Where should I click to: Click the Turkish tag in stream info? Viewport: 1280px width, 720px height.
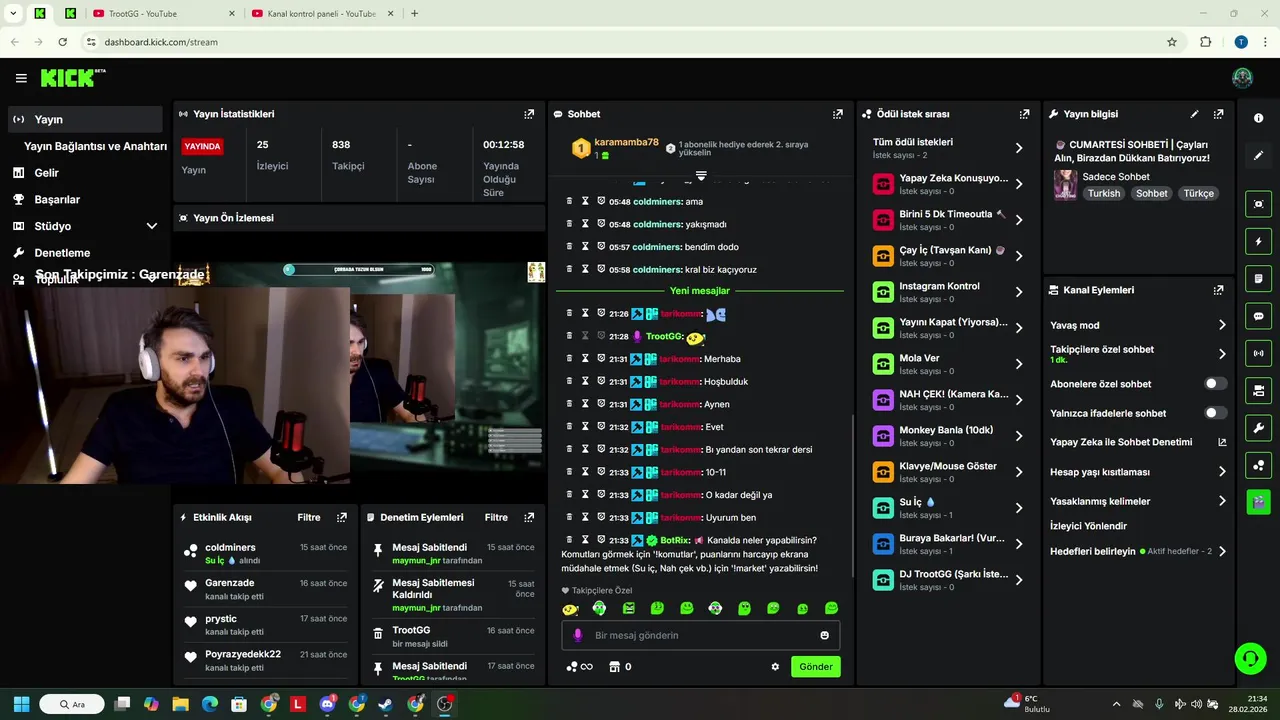[x=1104, y=194]
